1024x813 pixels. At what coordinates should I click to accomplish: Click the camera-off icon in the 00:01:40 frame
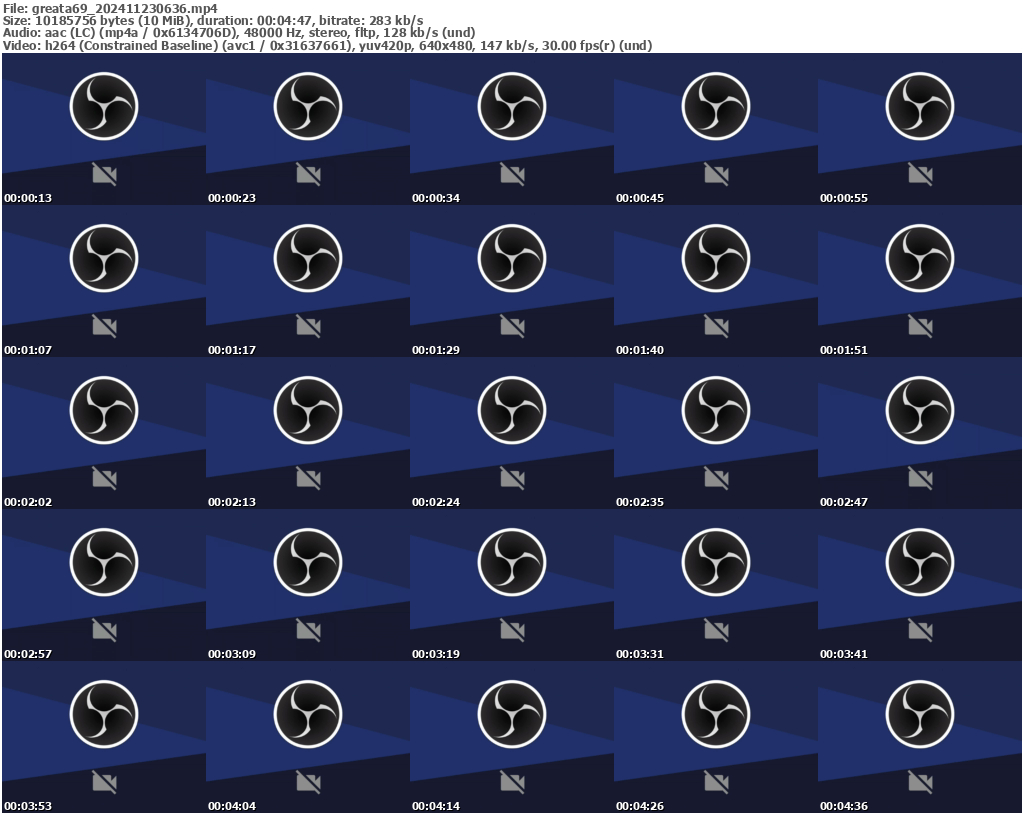pyautogui.click(x=716, y=327)
